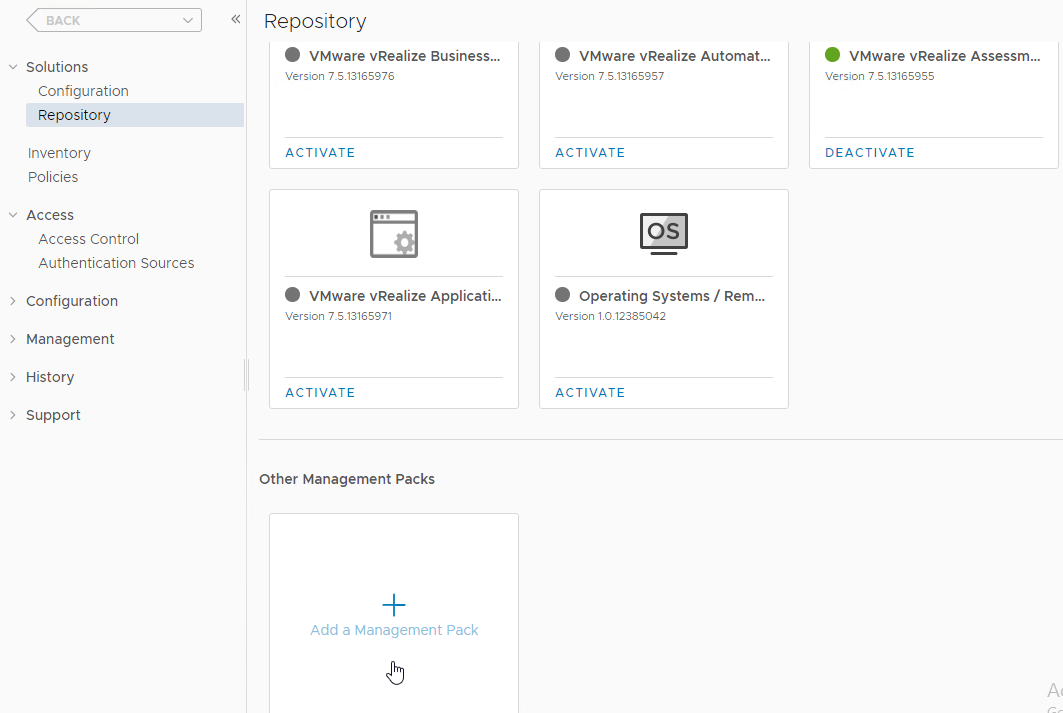Collapse the Solutions section chevron
This screenshot has height=713, width=1063.
13,66
